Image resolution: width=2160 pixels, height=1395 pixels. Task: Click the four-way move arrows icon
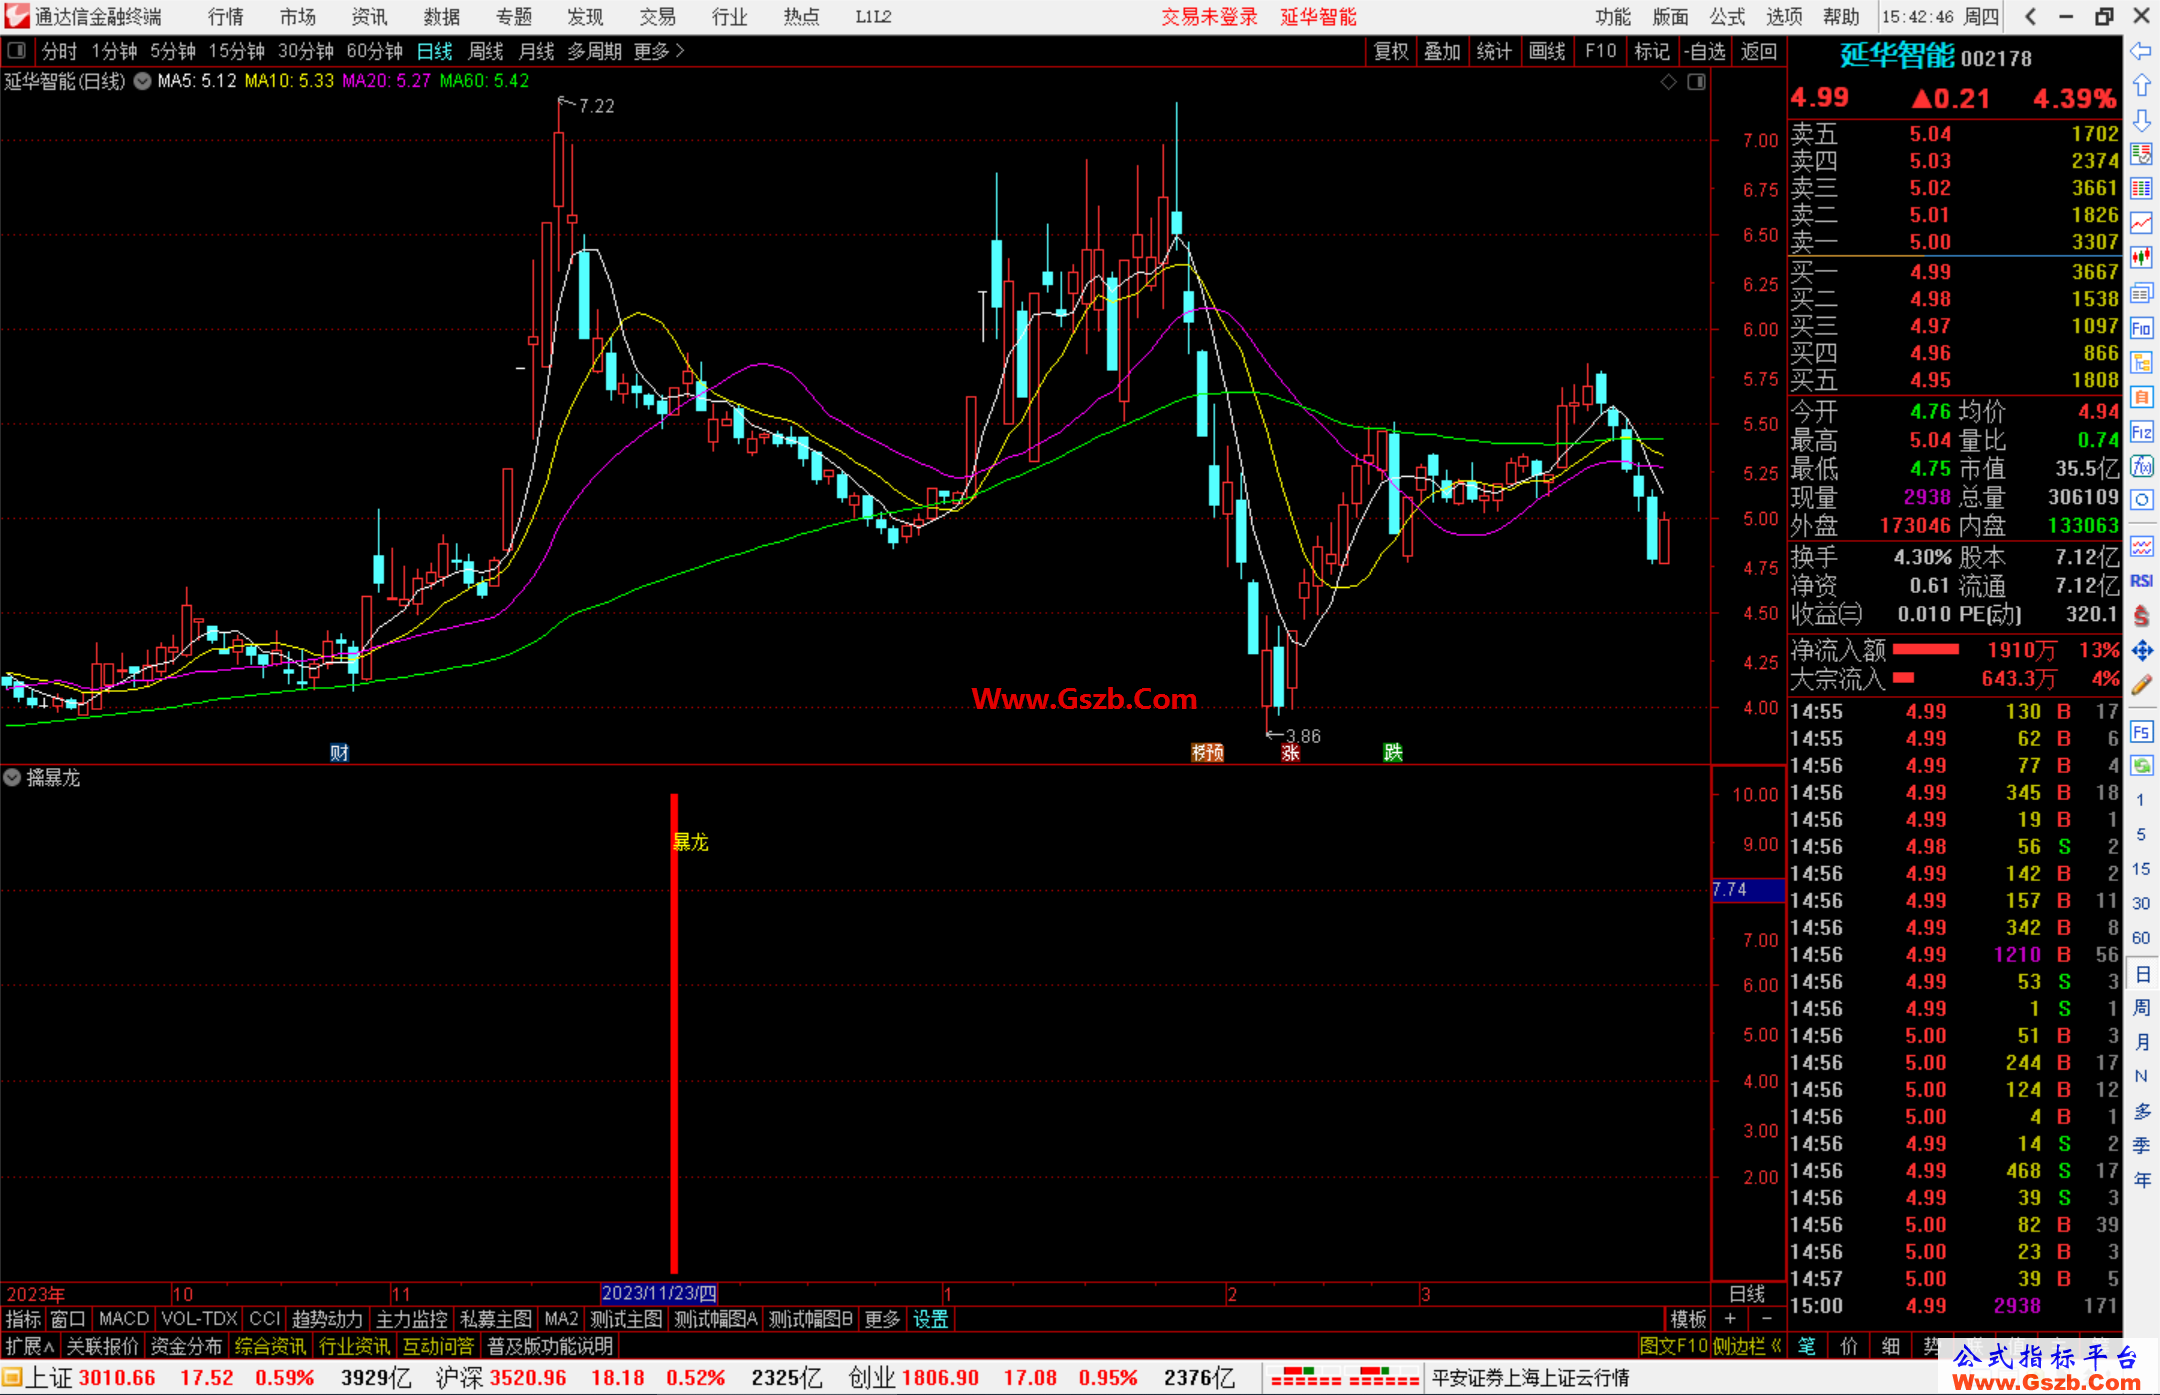click(x=2141, y=651)
